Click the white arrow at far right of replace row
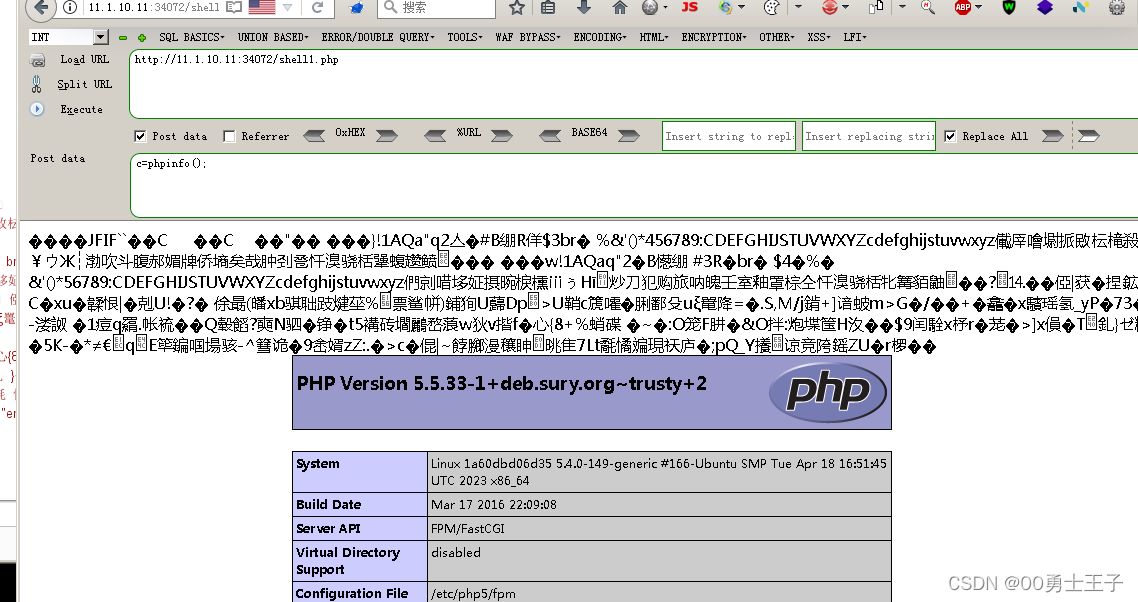The image size is (1138, 602). click(1089, 136)
